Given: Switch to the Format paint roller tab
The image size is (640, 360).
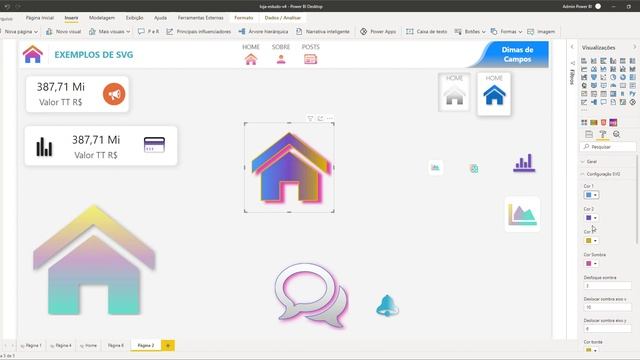Looking at the screenshot, I should point(602,134).
